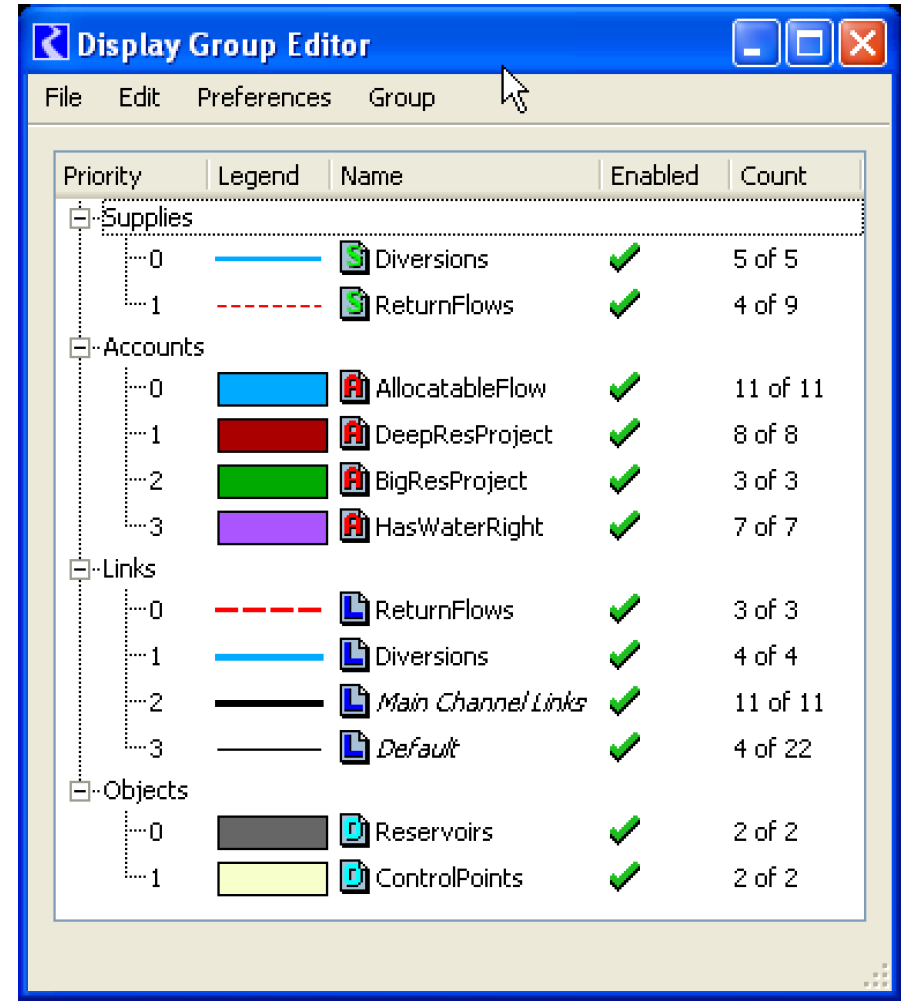Click the S icon next to Supplies ReturnFlows

click(x=355, y=305)
